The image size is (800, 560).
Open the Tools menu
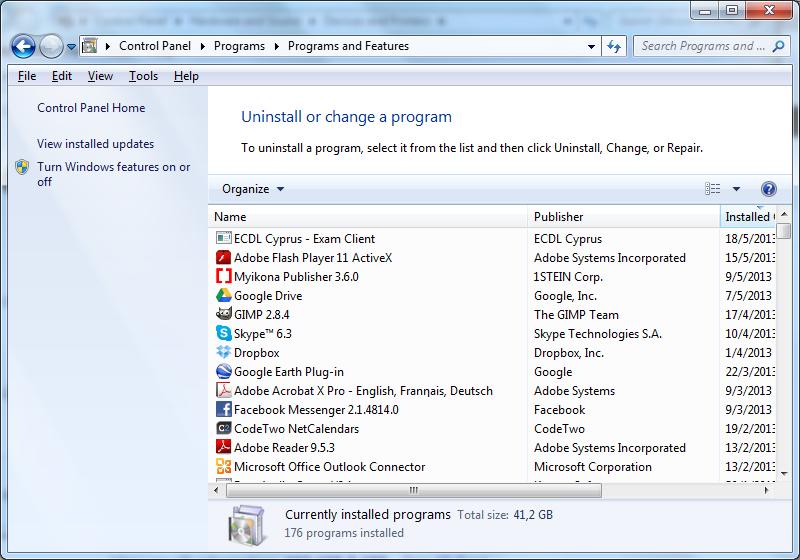143,76
